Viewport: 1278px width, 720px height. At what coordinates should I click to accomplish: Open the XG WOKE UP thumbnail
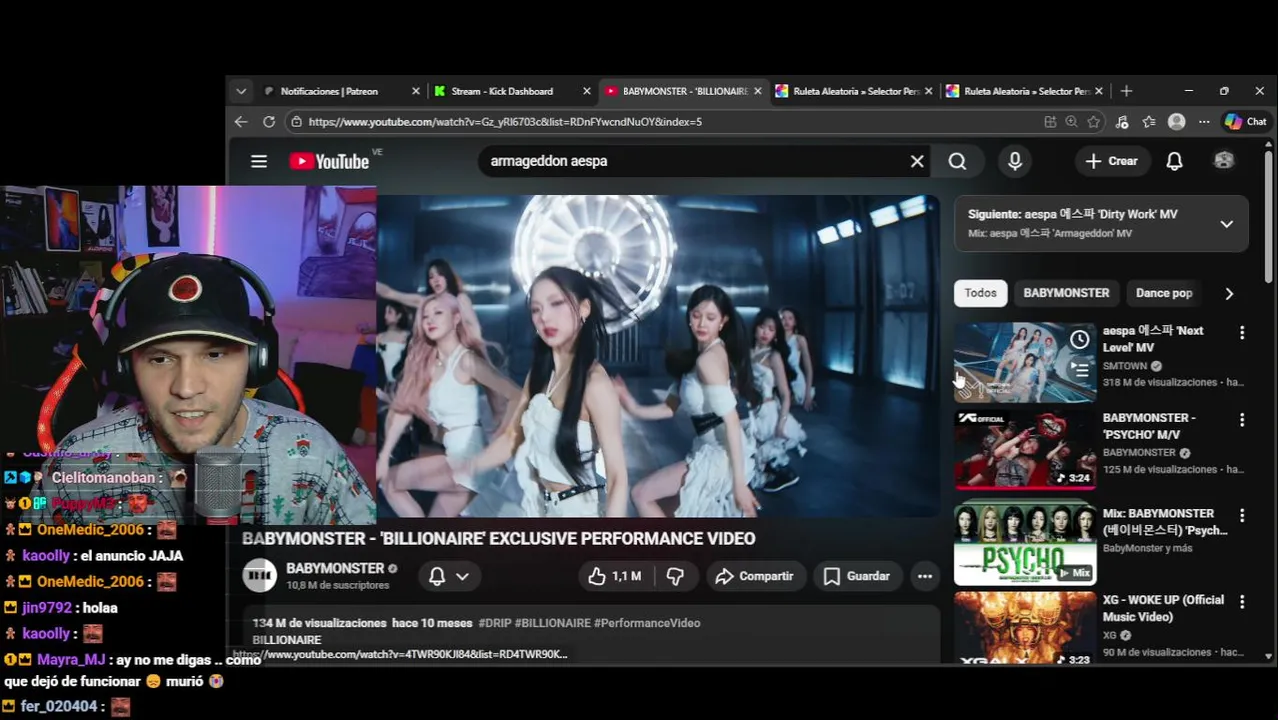tap(1025, 629)
